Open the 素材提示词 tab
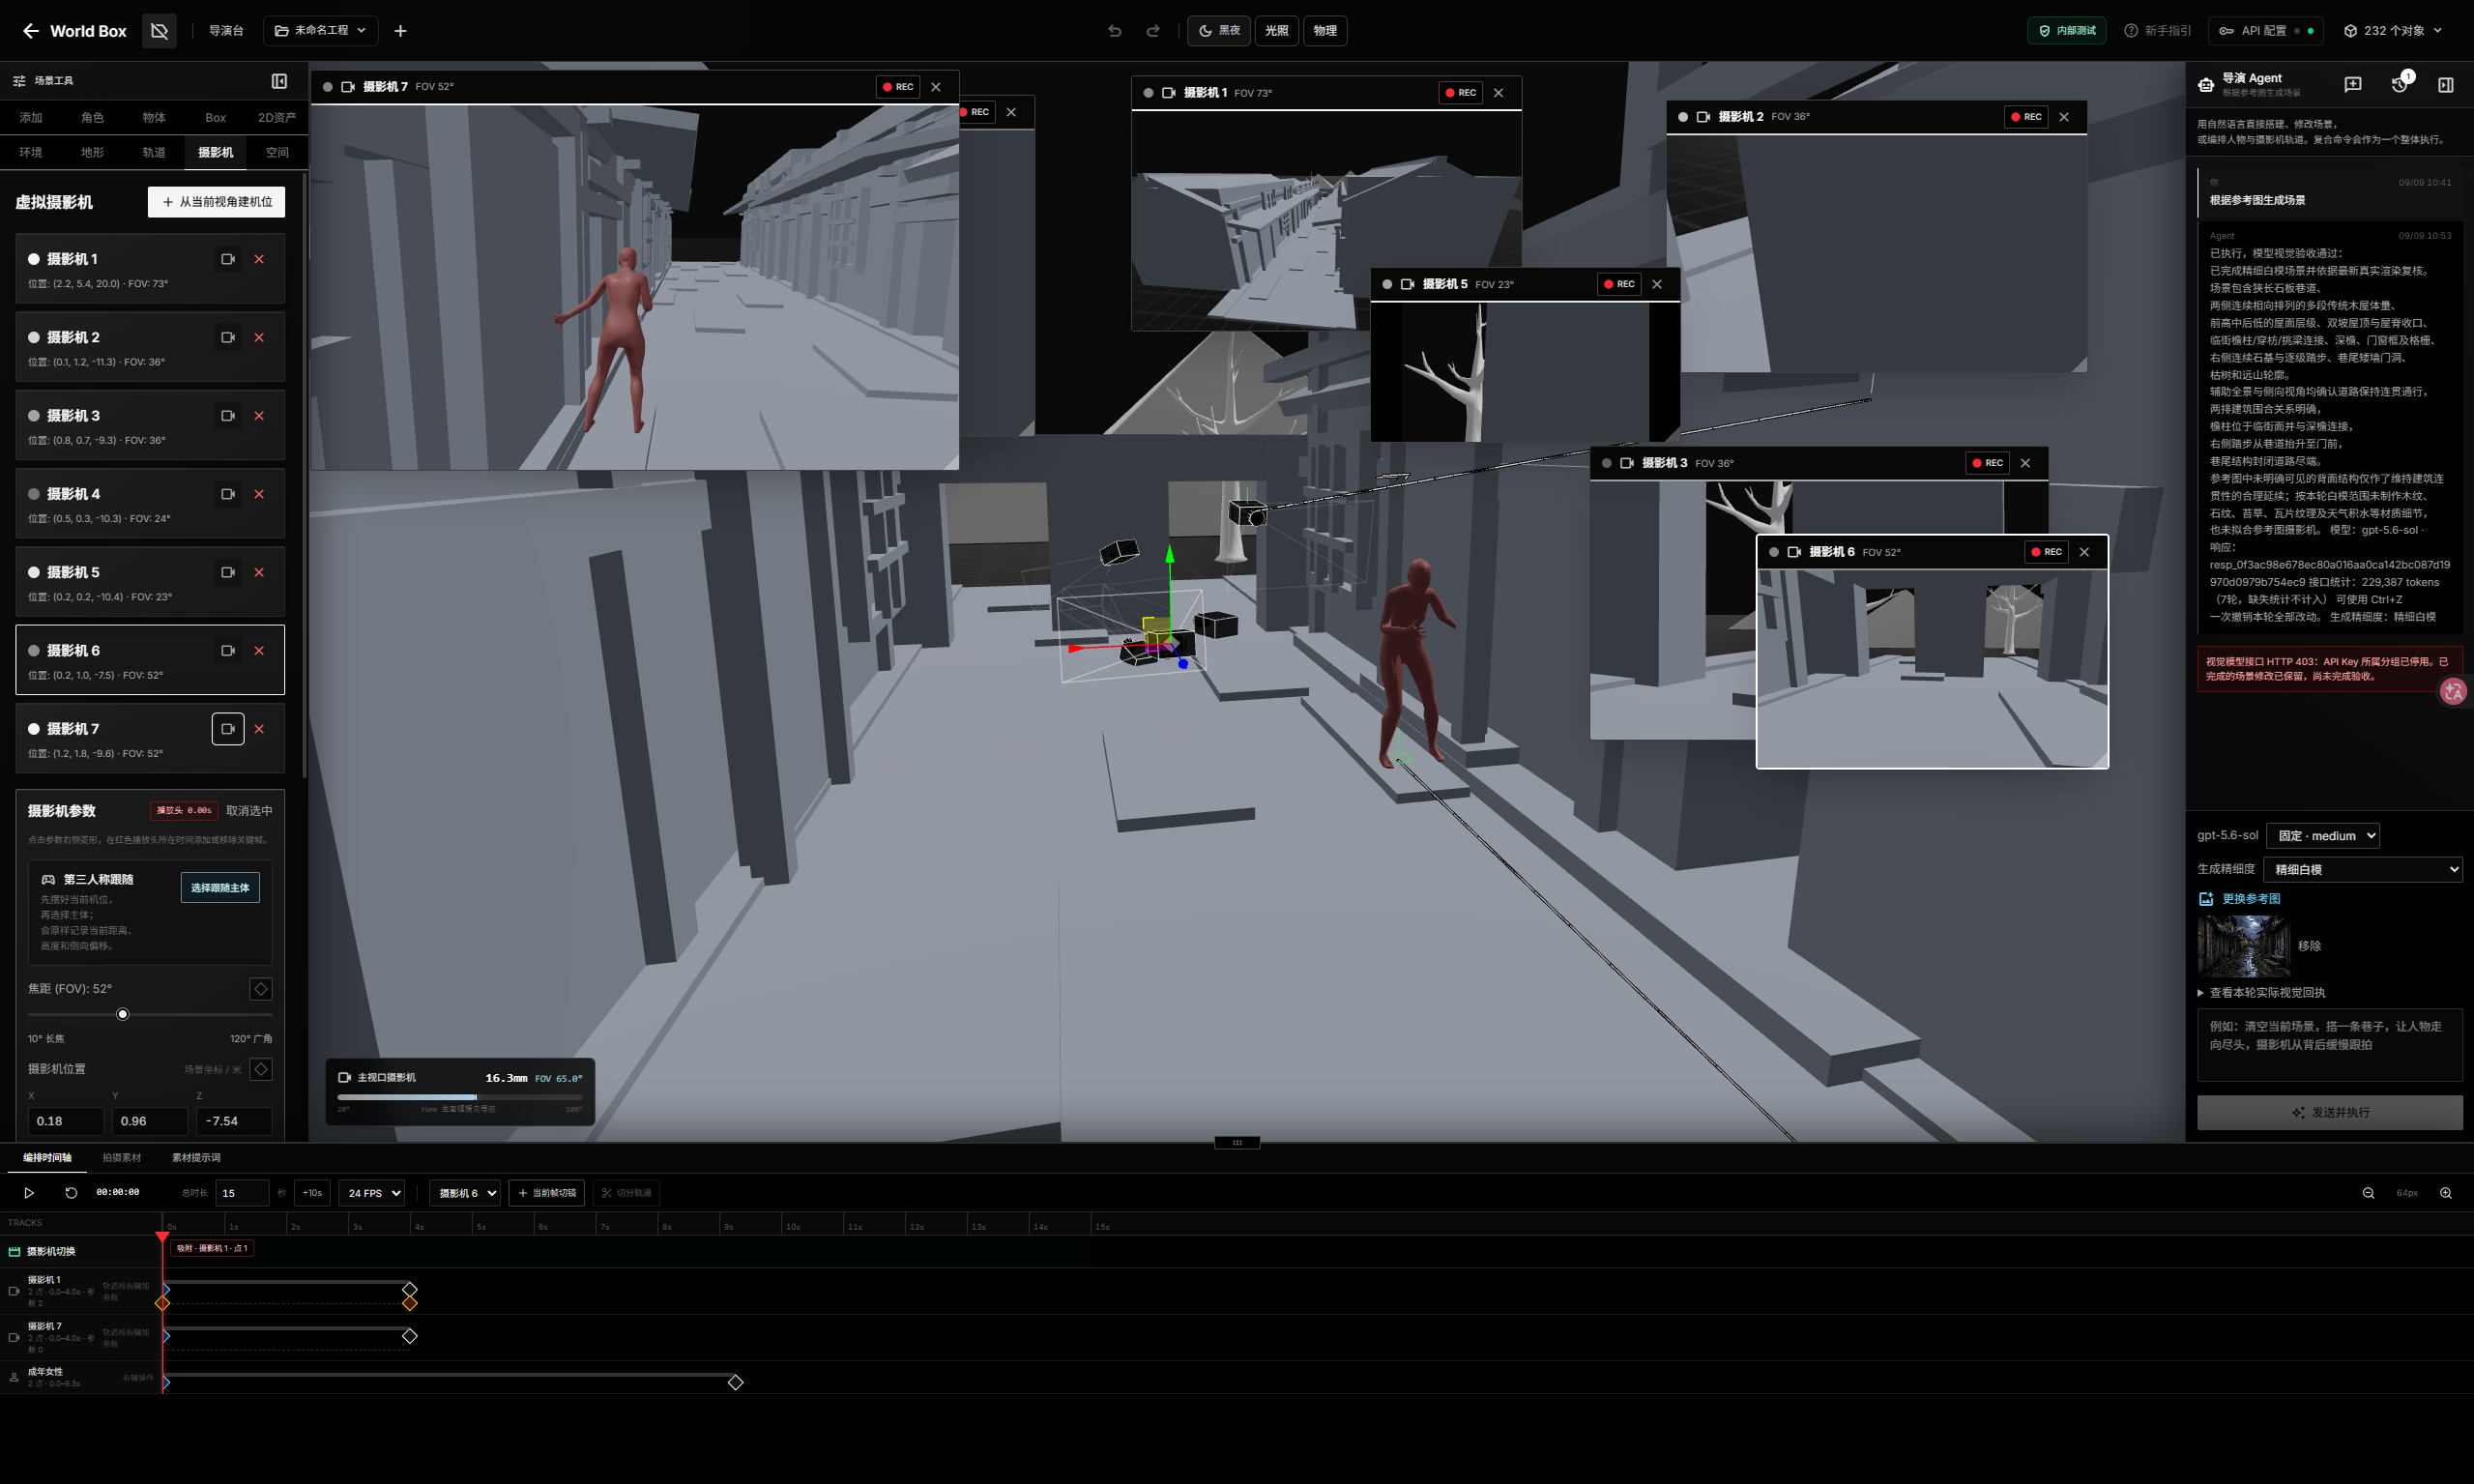The image size is (2474, 1484). [195, 1158]
